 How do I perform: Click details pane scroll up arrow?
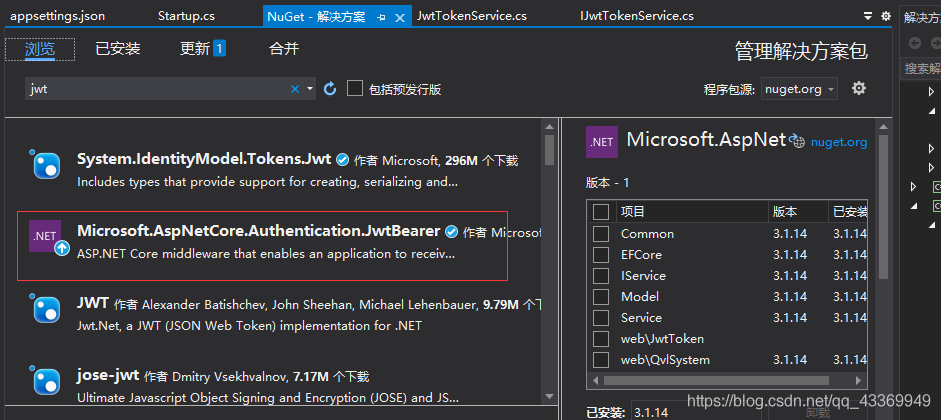(x=883, y=126)
